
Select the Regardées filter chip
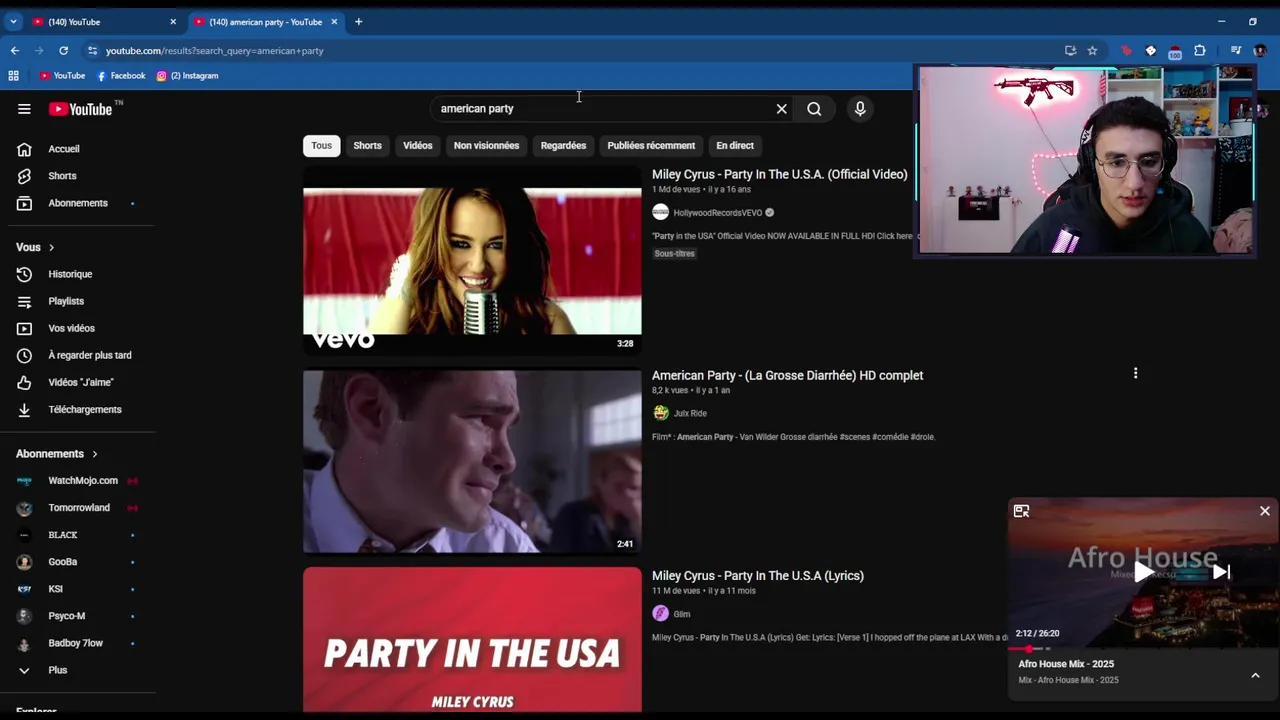(x=563, y=145)
